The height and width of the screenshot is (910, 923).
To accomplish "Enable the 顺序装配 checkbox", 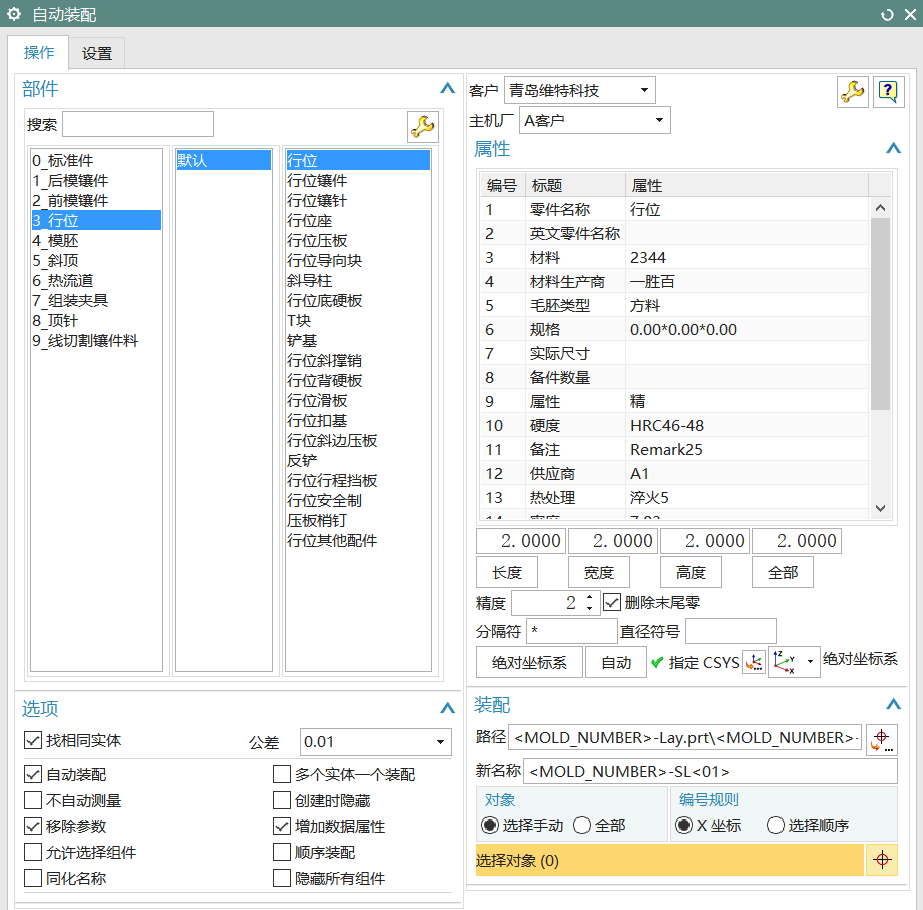I will [282, 852].
